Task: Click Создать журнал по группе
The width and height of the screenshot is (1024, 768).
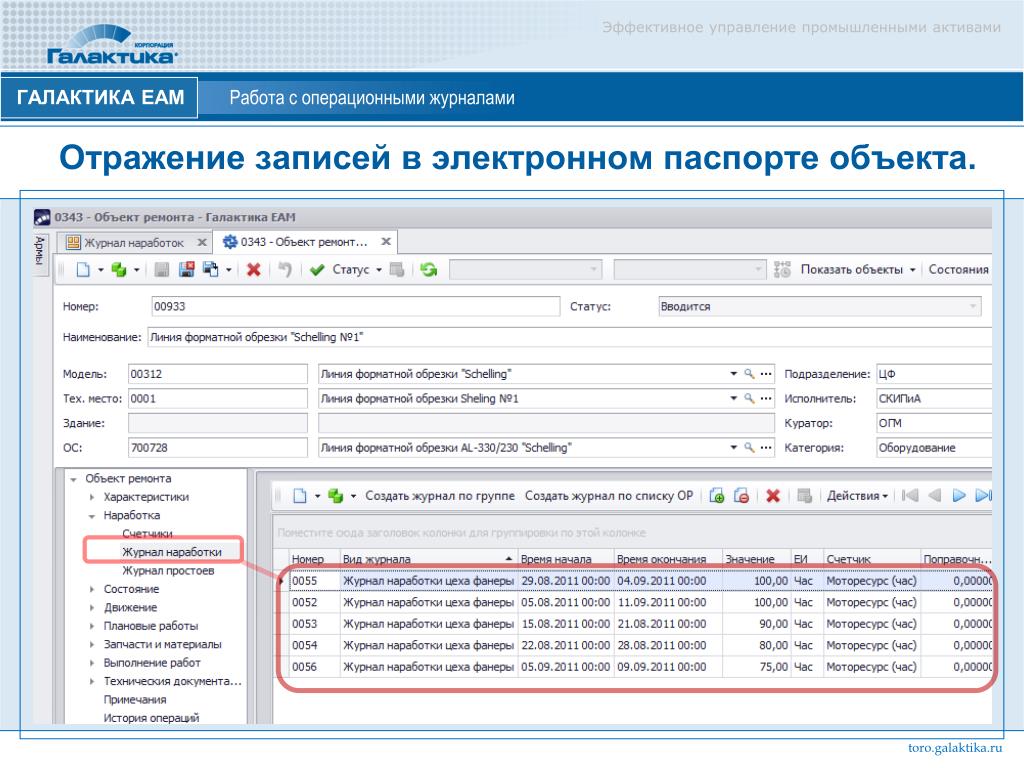Action: pyautogui.click(x=440, y=496)
